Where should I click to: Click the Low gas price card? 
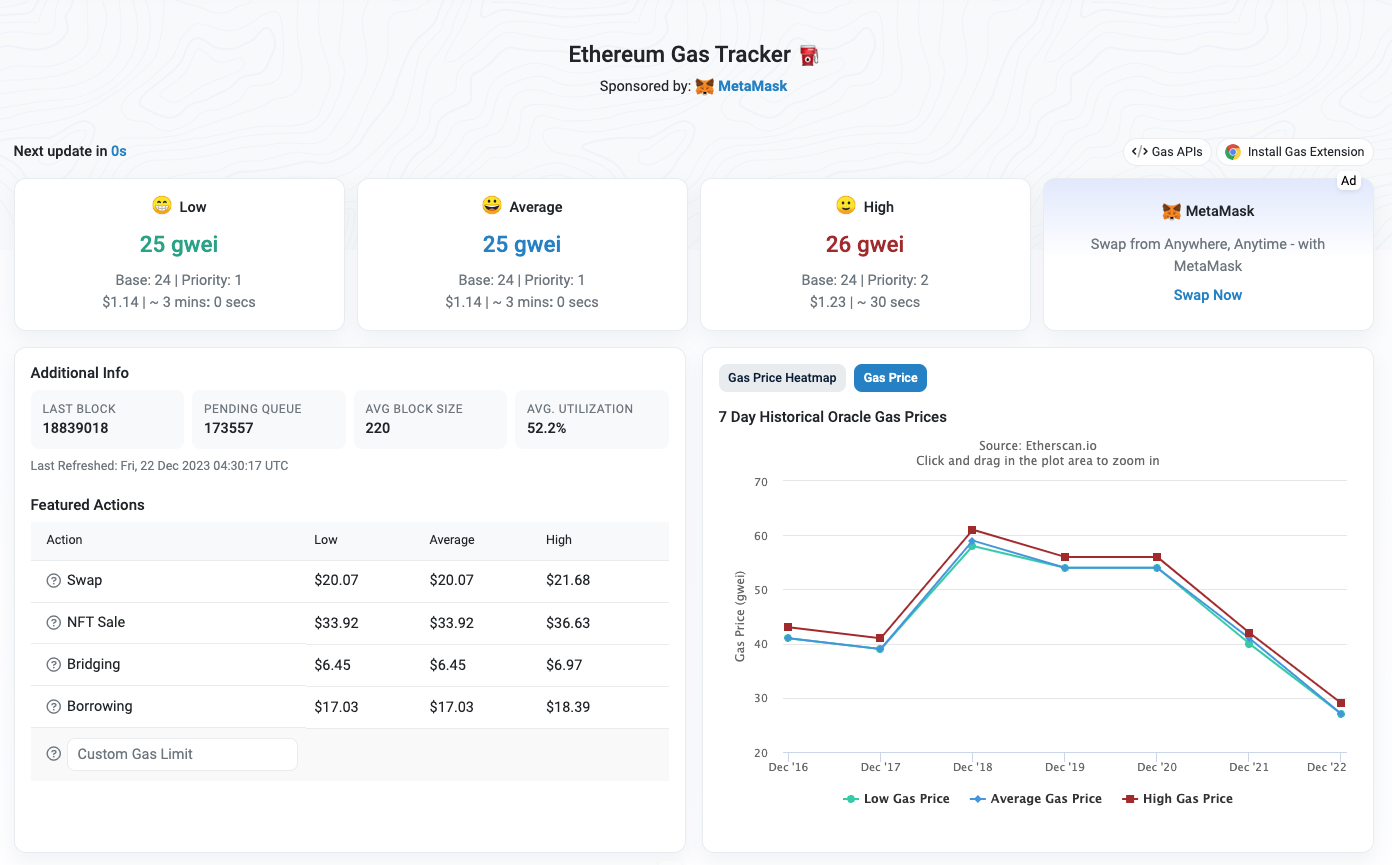pos(179,254)
